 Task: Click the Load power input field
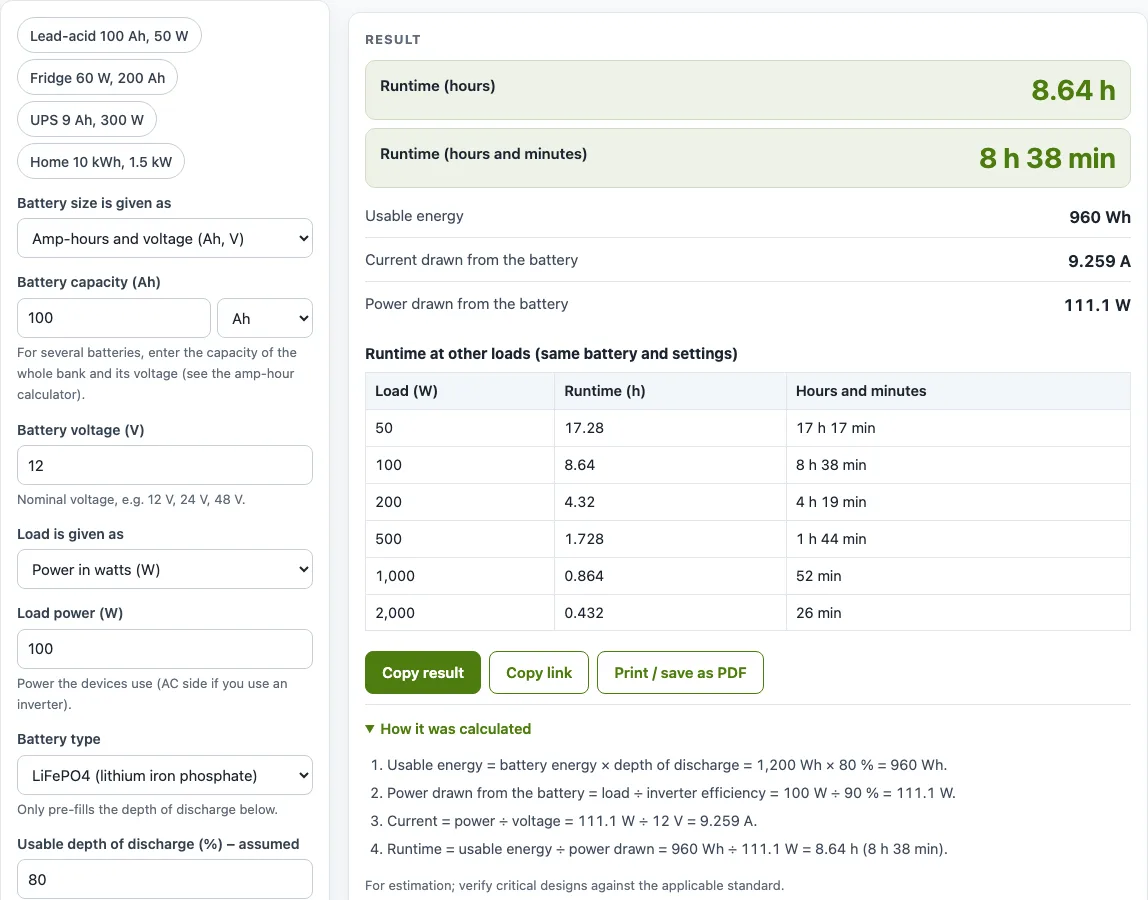click(x=165, y=649)
